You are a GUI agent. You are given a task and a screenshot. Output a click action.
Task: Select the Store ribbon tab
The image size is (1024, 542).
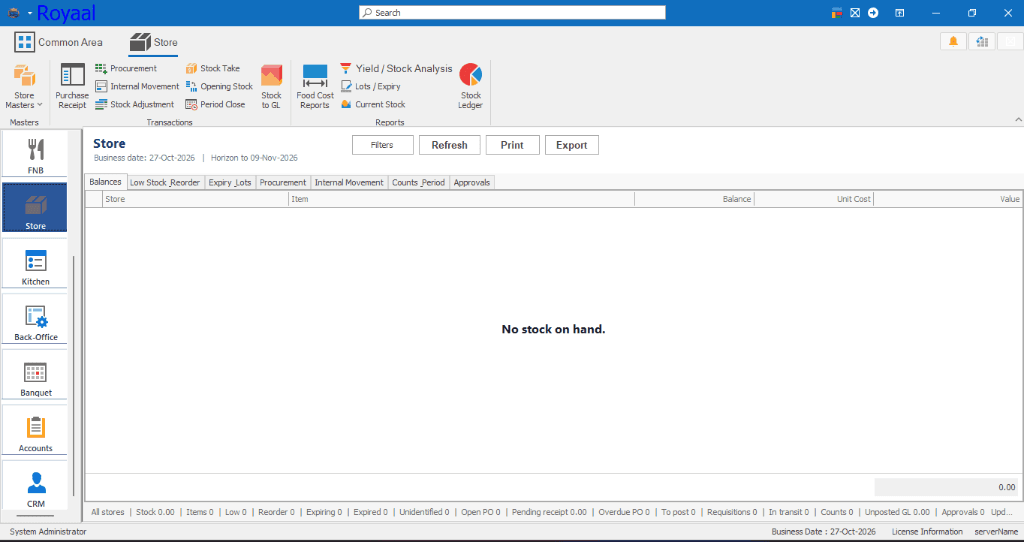click(x=153, y=42)
